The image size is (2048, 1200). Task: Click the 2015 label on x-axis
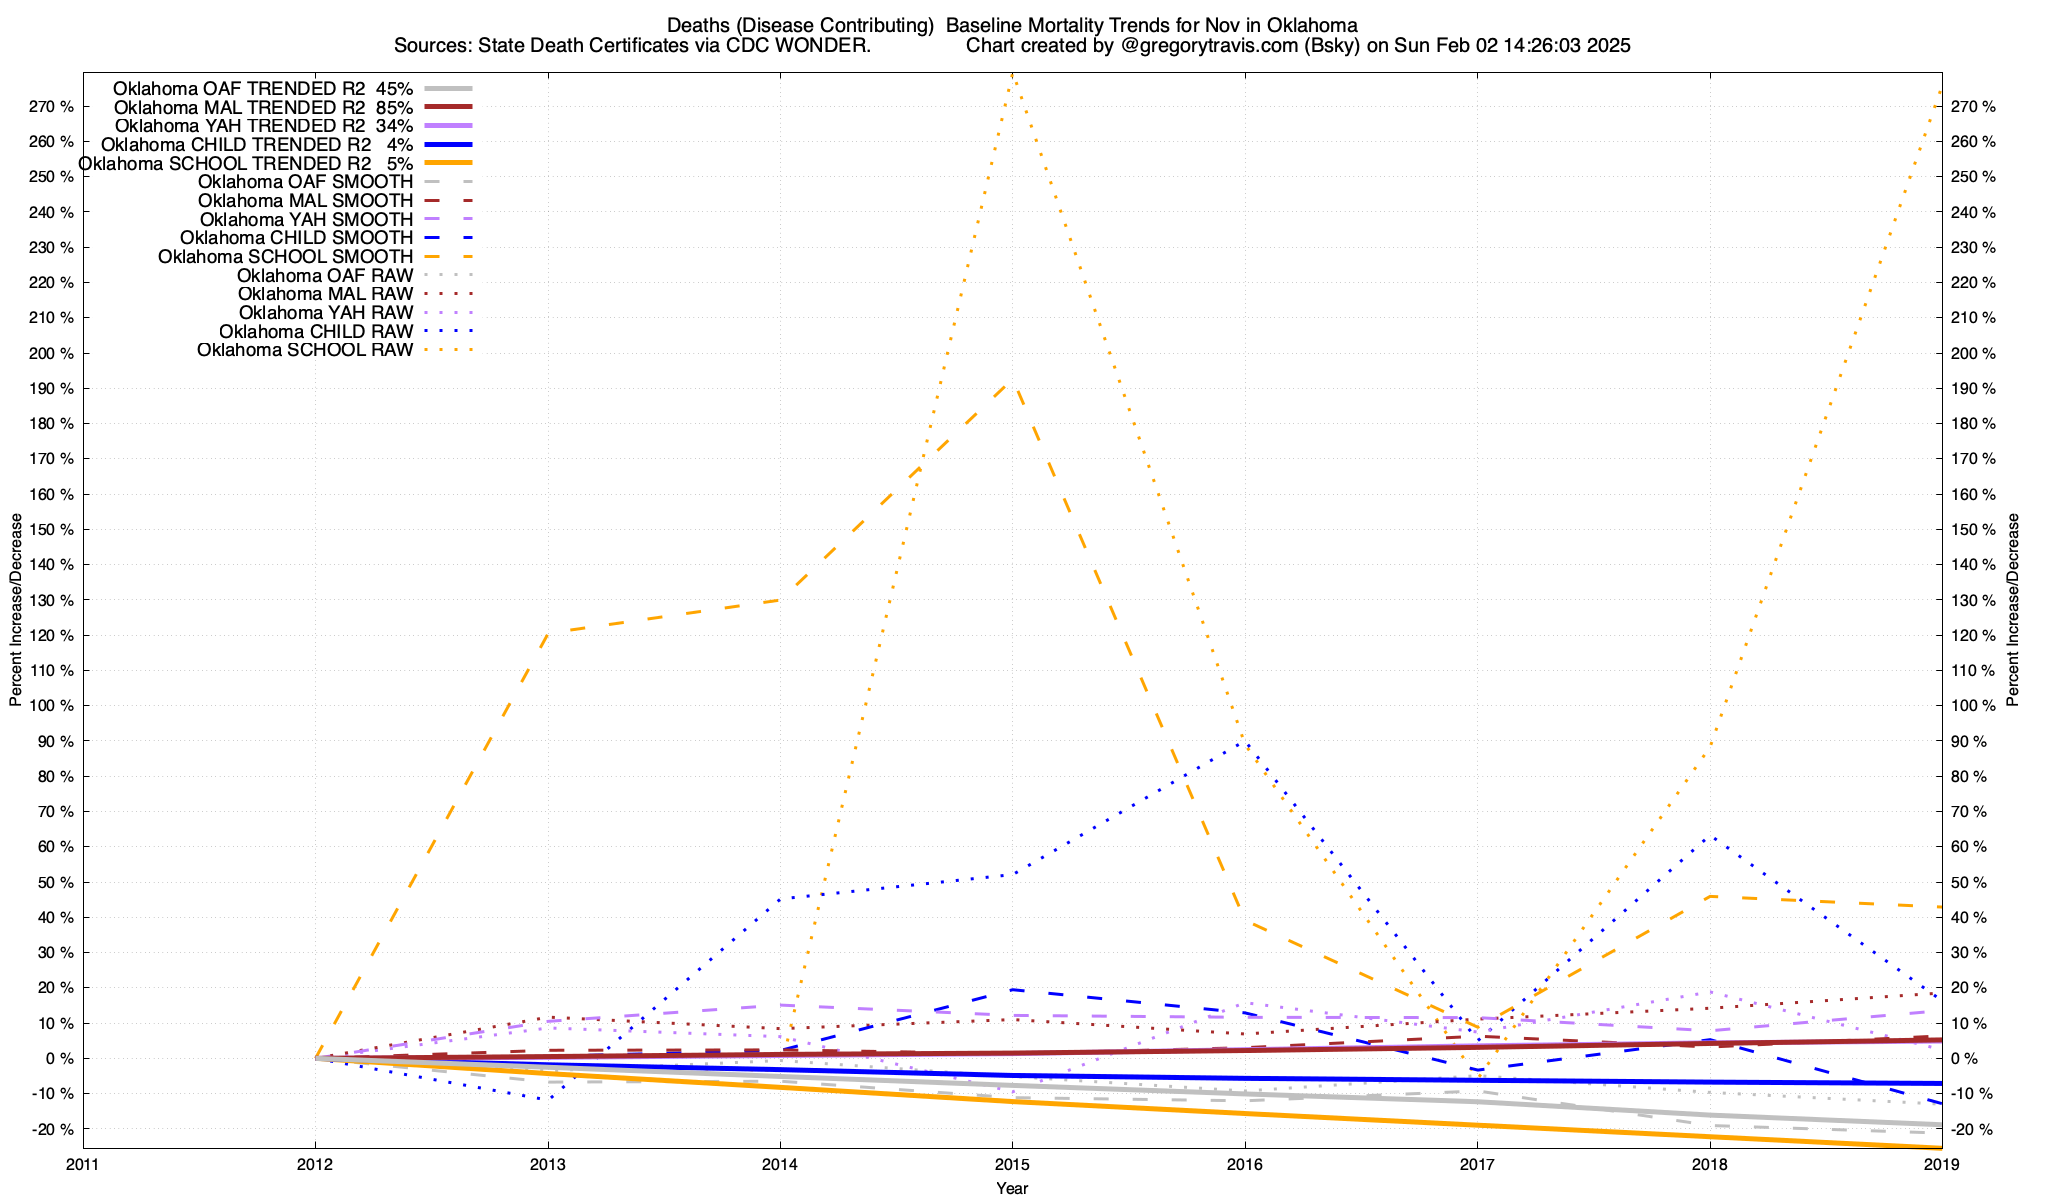1012,1165
